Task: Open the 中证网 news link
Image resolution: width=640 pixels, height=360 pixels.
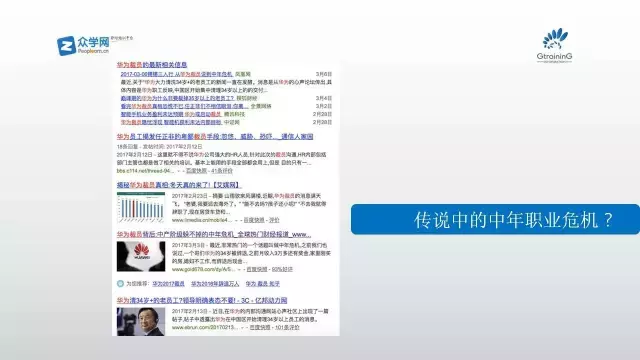Action: pyautogui.click(x=171, y=122)
